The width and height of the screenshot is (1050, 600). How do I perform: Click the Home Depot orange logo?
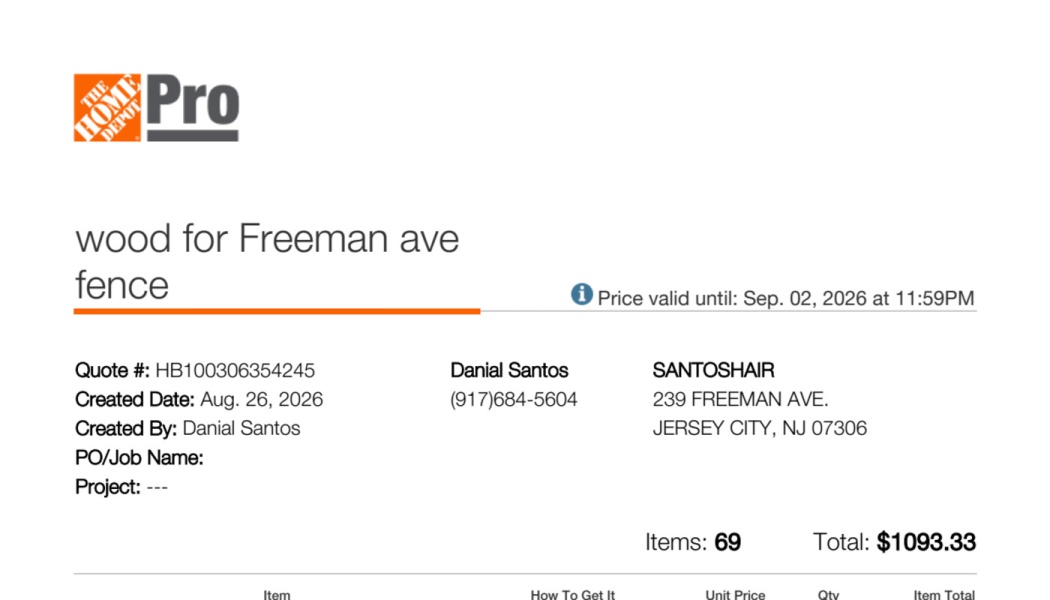107,108
